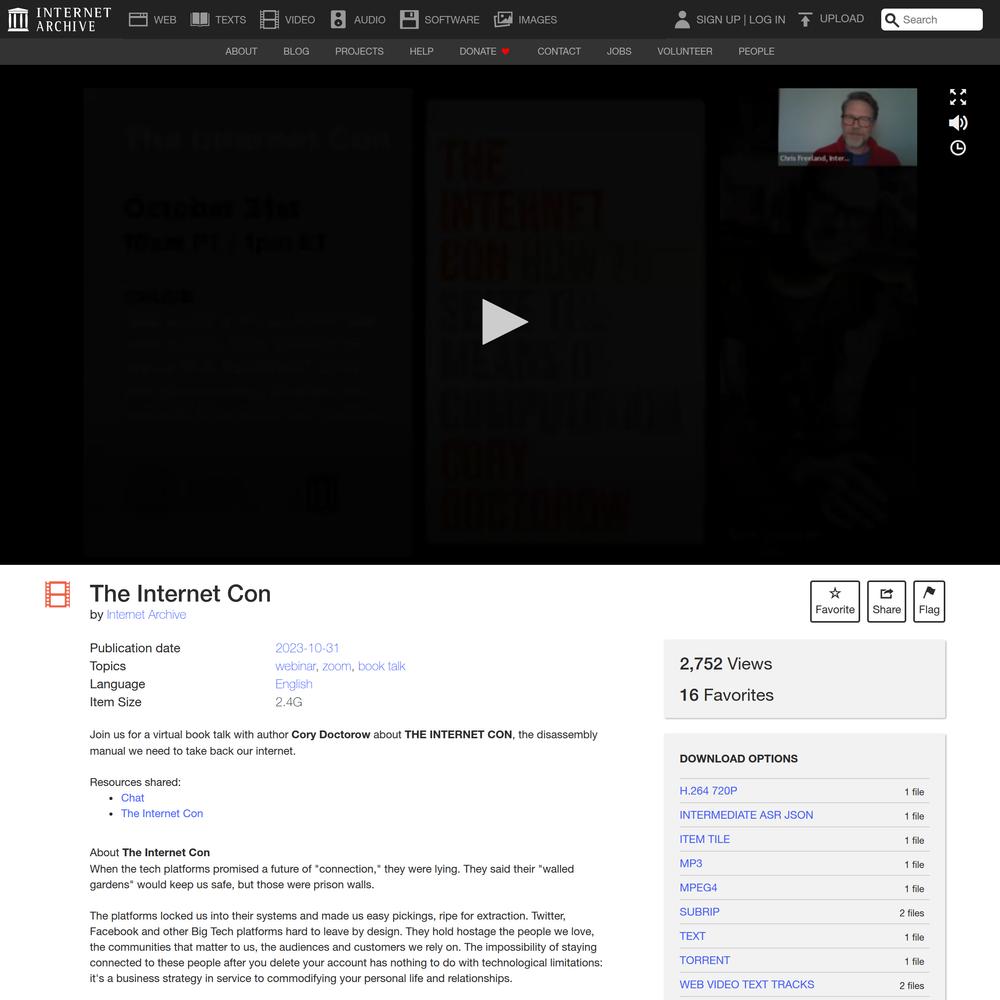Open the SubRip download options

699,912
